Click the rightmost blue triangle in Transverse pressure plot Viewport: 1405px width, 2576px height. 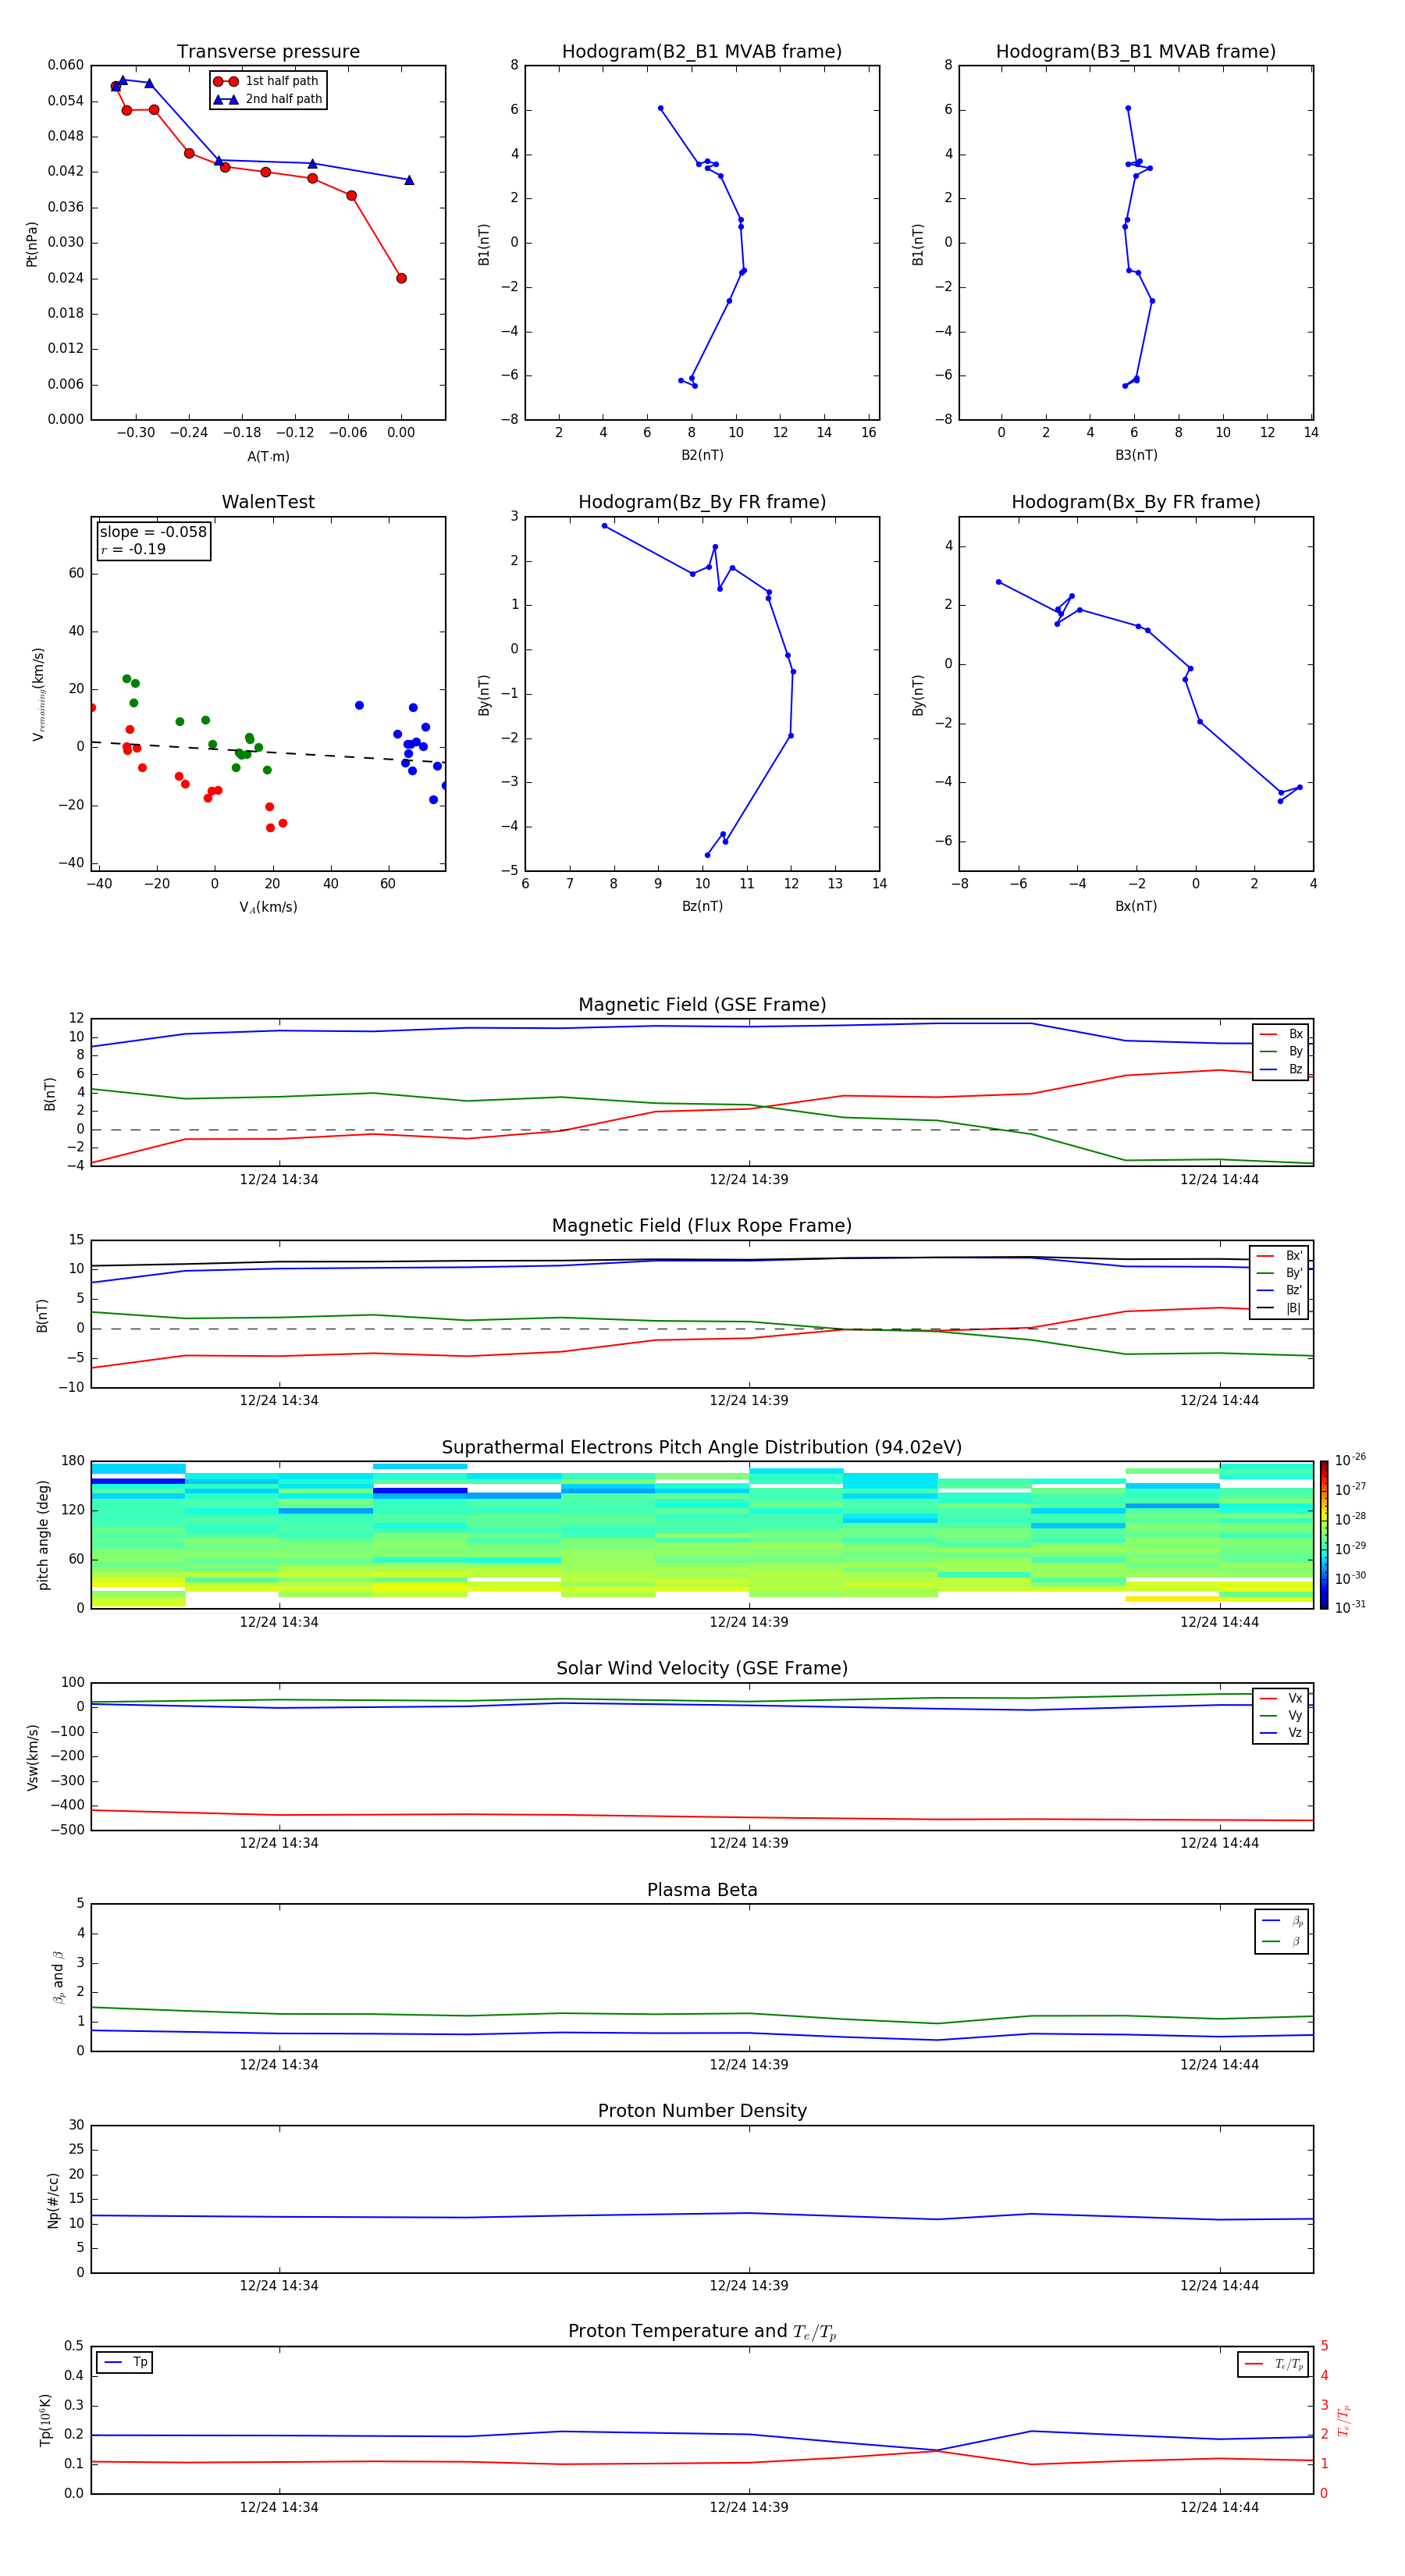point(409,180)
